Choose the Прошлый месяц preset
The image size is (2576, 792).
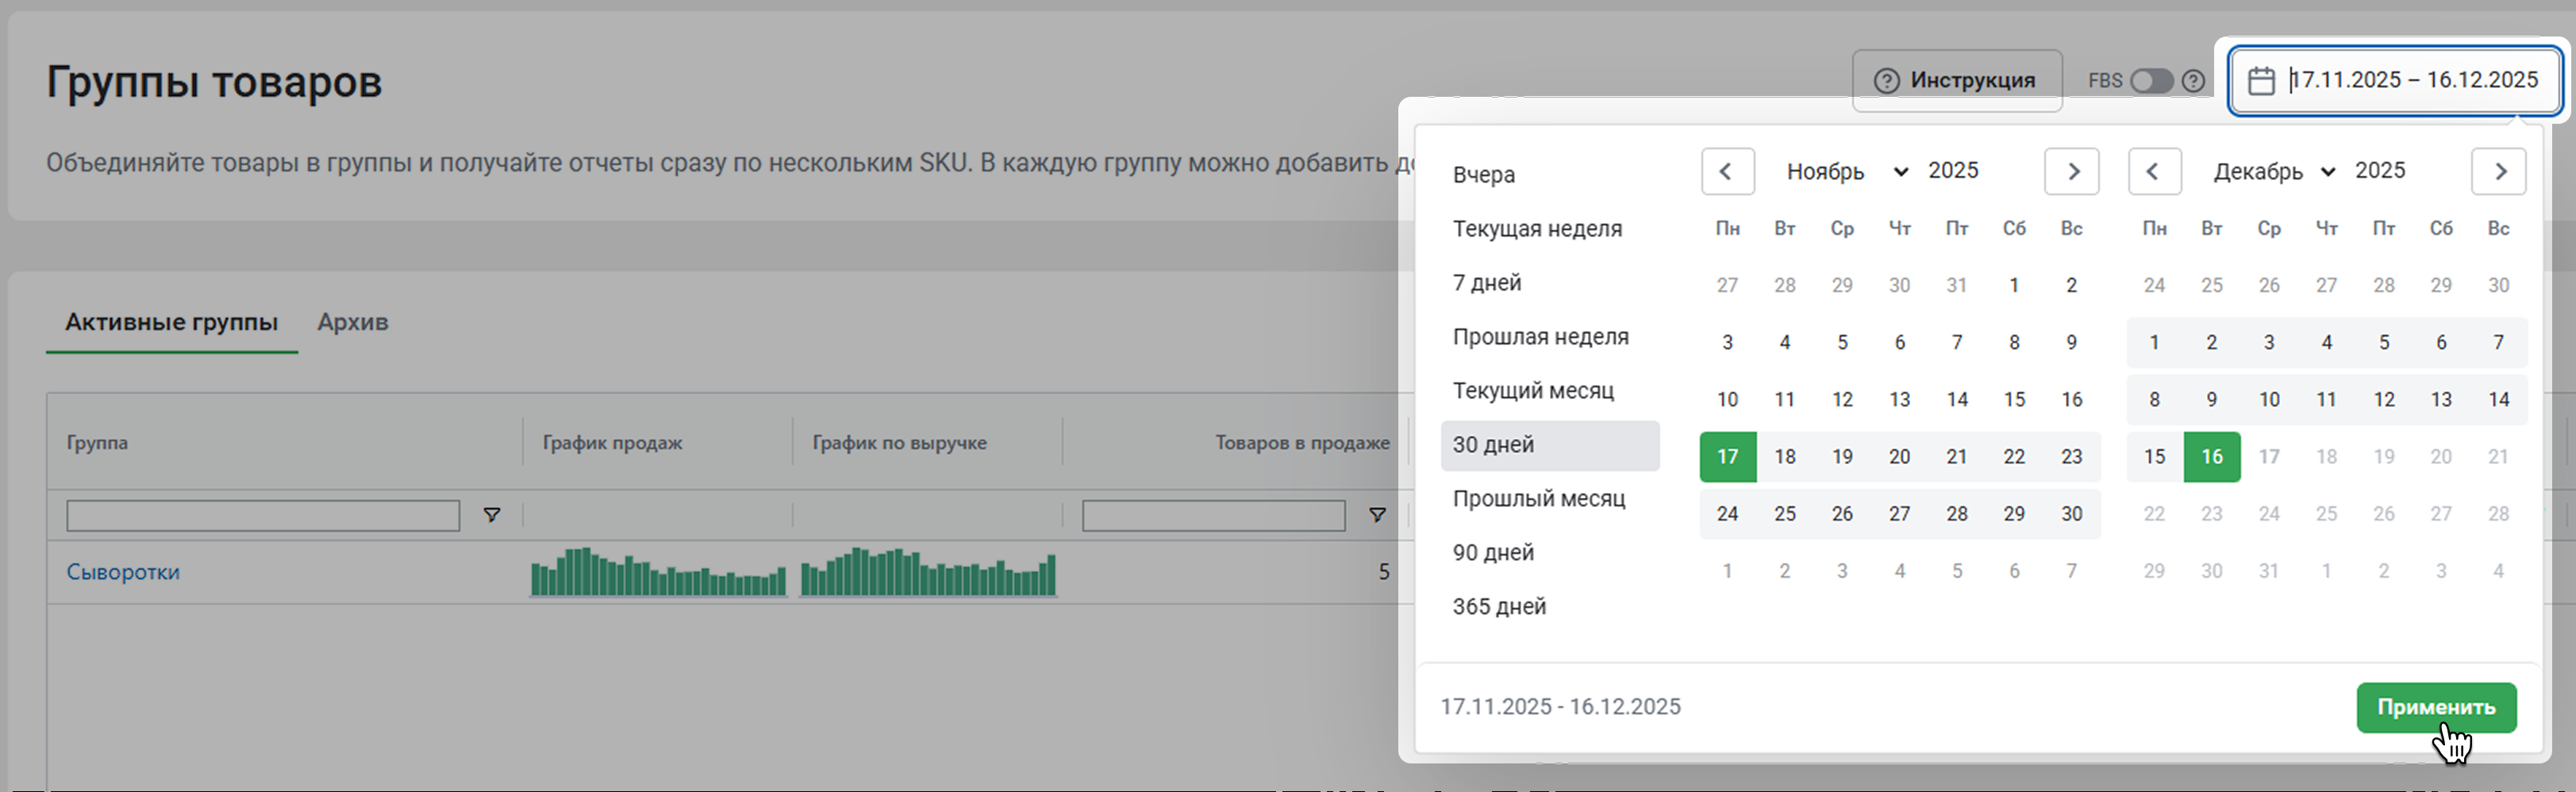coord(1538,498)
